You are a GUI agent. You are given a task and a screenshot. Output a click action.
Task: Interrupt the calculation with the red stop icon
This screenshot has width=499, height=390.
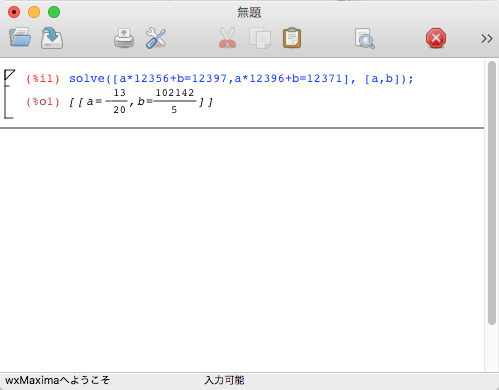[436, 38]
